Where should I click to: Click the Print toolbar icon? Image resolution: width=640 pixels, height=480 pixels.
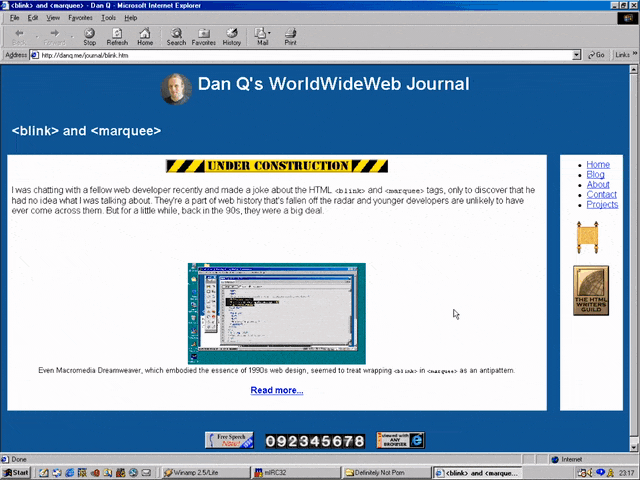click(x=290, y=36)
